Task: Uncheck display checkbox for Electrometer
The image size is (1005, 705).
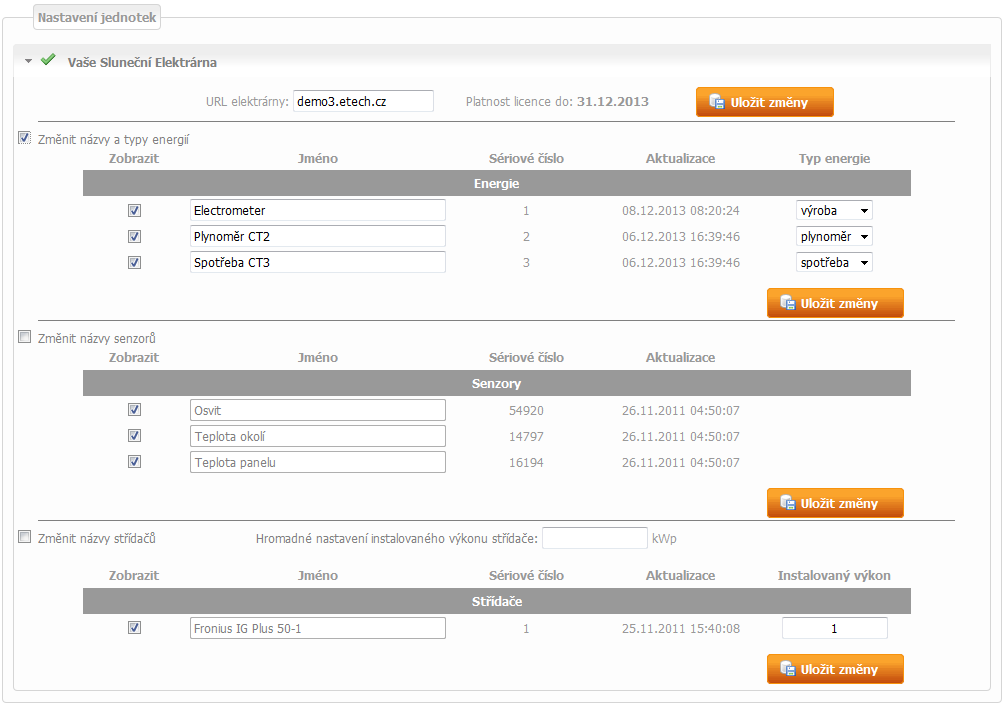Action: coord(135,211)
